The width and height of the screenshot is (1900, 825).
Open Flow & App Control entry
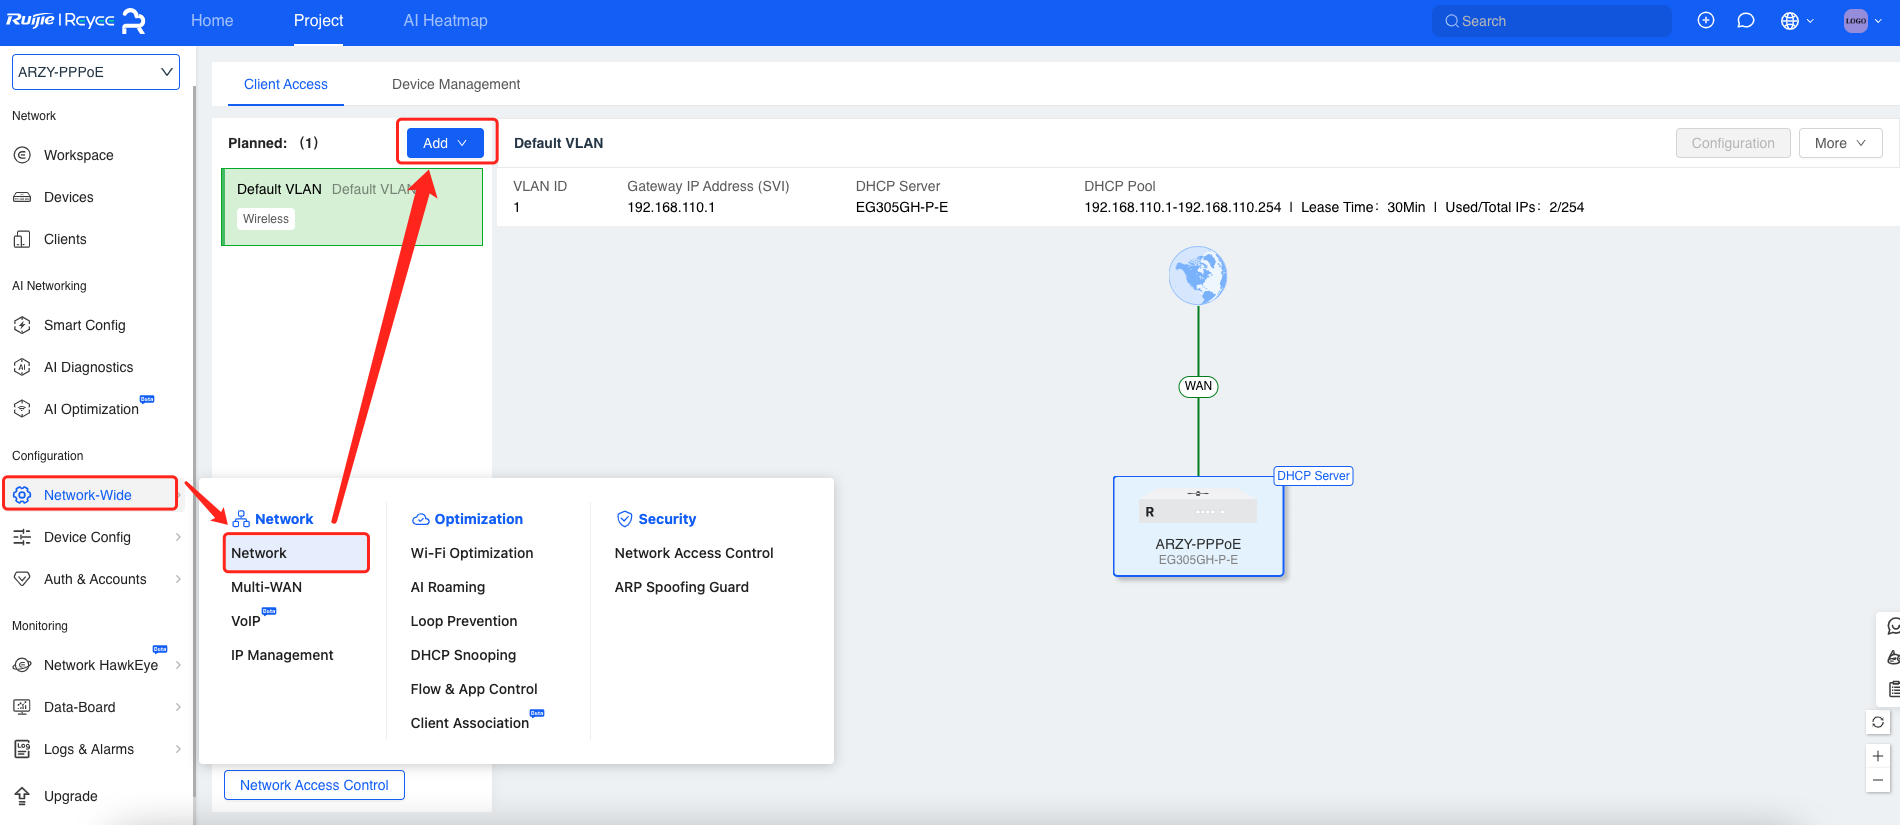[x=474, y=689]
